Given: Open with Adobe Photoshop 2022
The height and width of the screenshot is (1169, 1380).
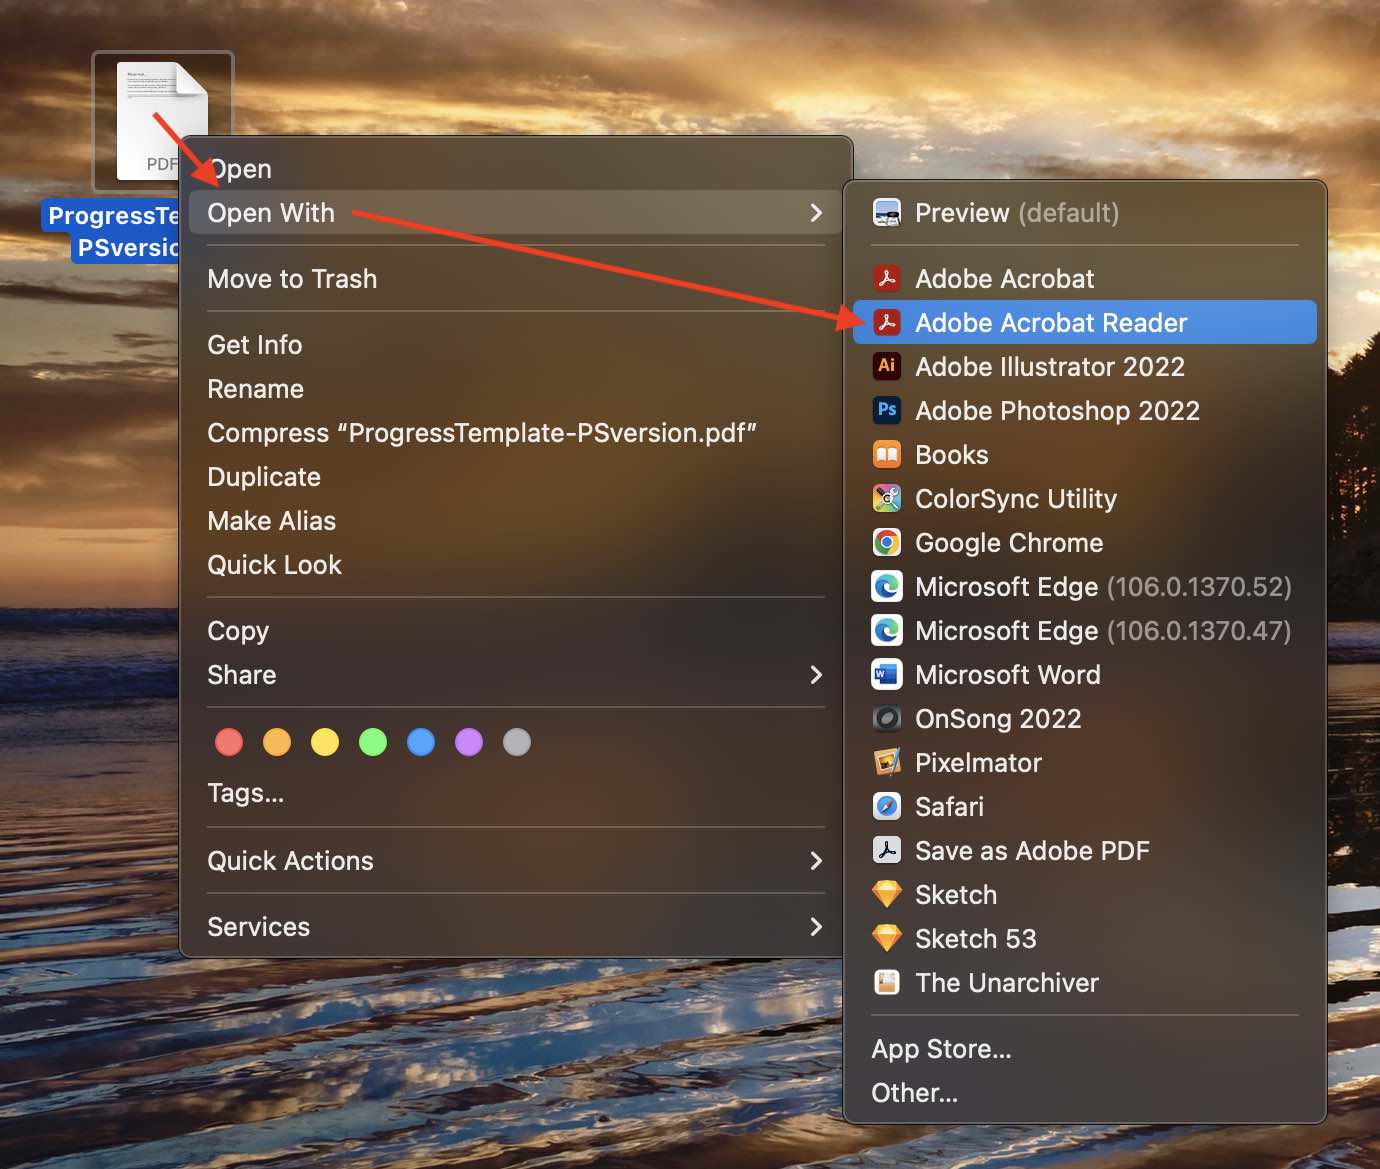Looking at the screenshot, I should click(1085, 411).
